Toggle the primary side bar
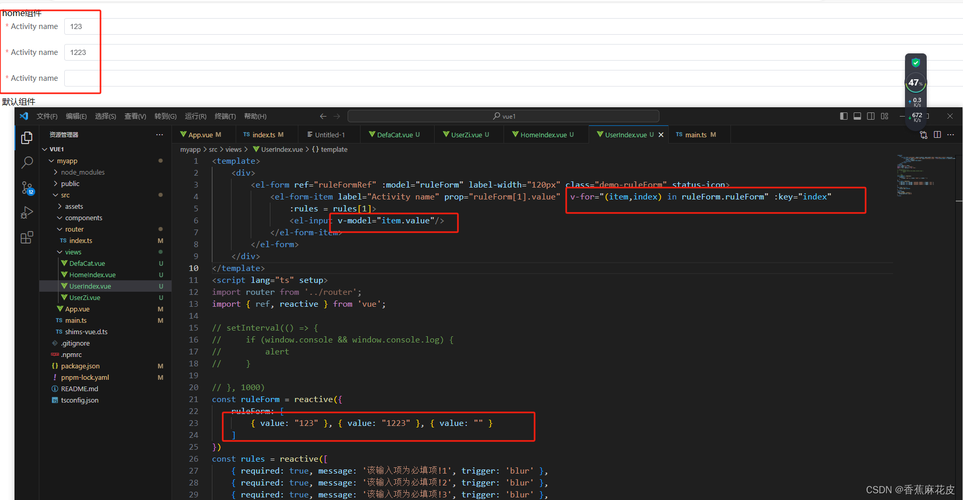The image size is (963, 500). tap(845, 117)
